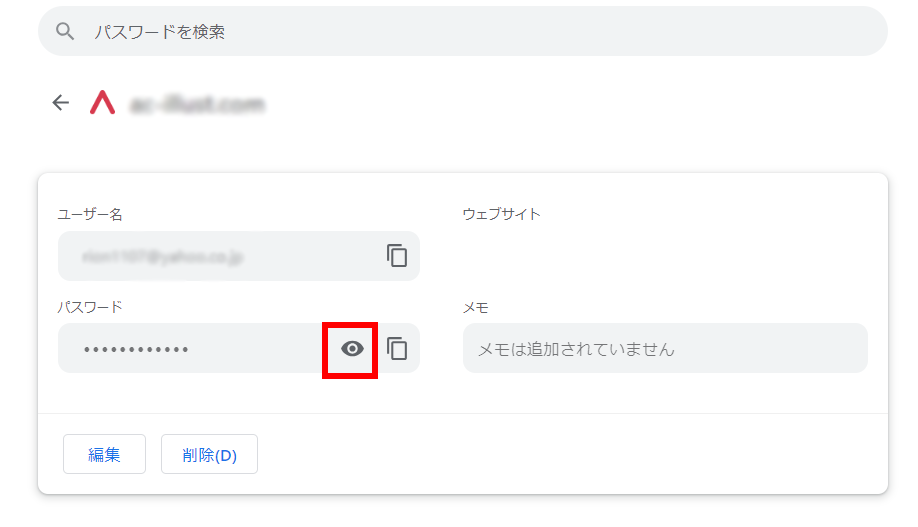Click the blurred site name heading
Screen dimensions: 918x527
(x=197, y=104)
